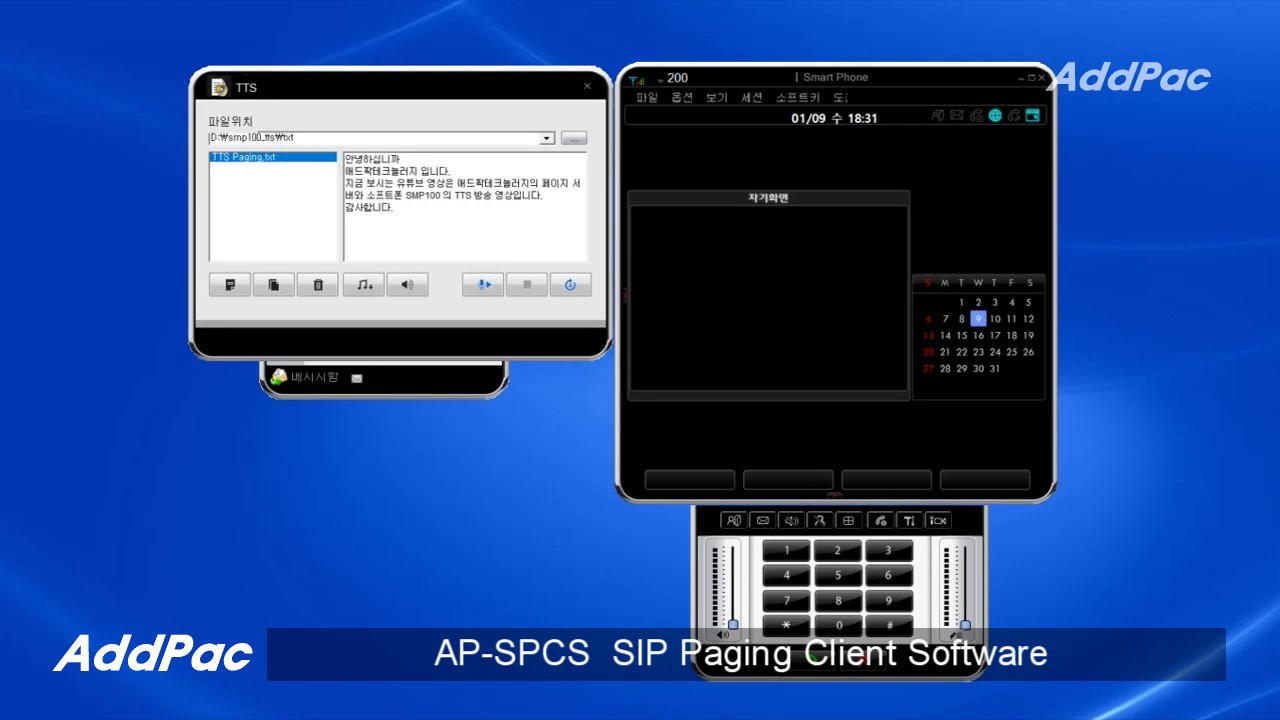Click the stop button in TTS window
The image size is (1280, 720).
[527, 285]
